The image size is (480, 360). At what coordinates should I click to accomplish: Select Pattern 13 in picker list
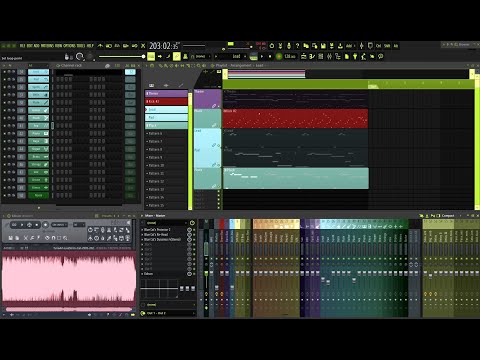(x=166, y=189)
